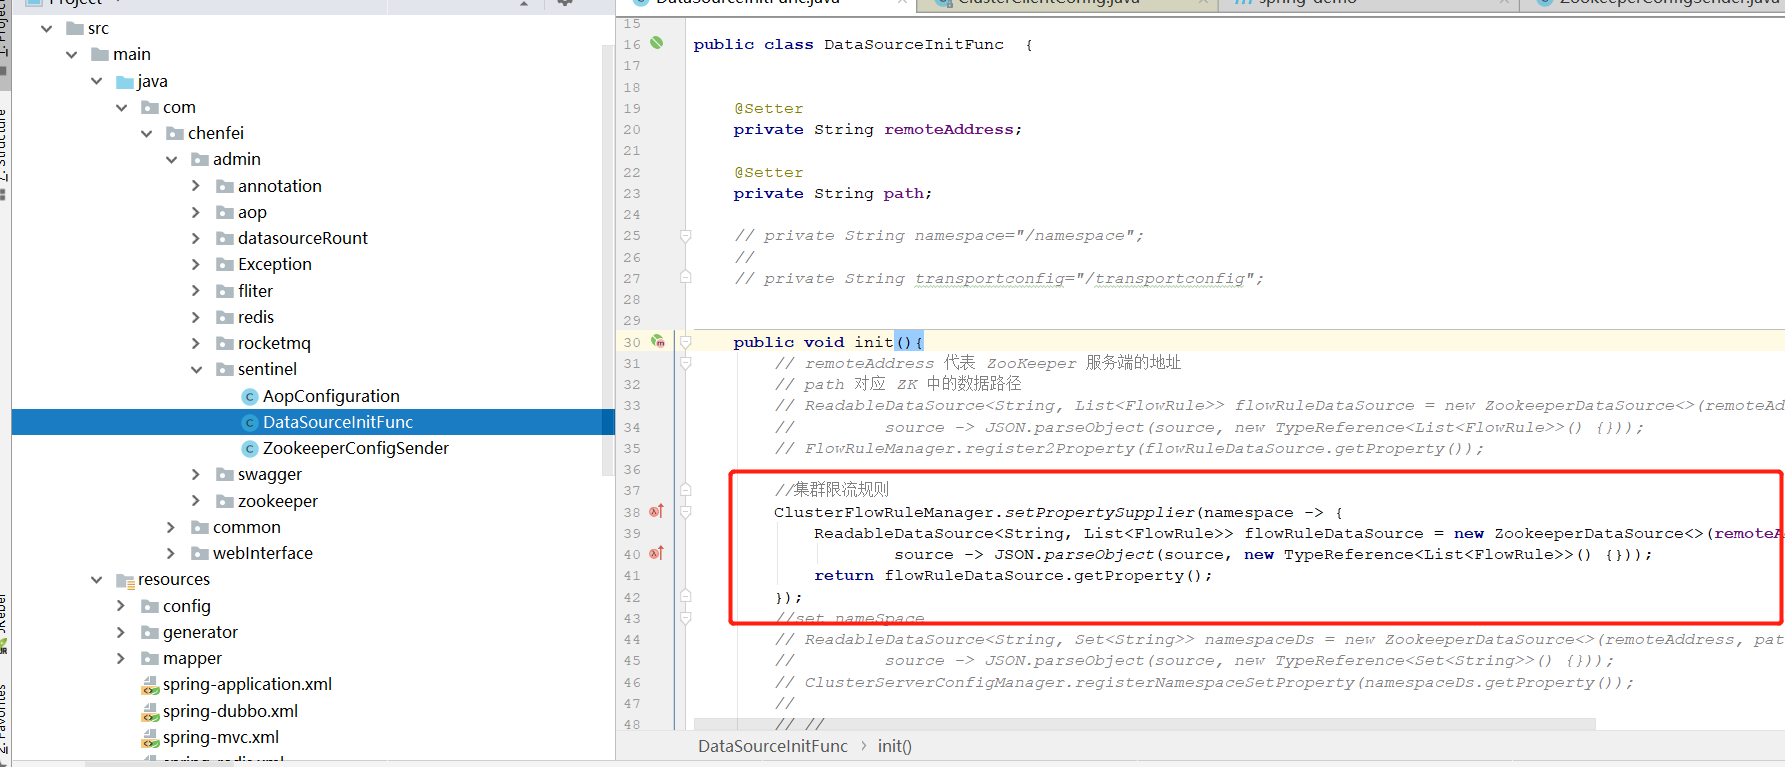Click the editor horizontal scrollbar
The height and width of the screenshot is (767, 1785).
[1144, 724]
